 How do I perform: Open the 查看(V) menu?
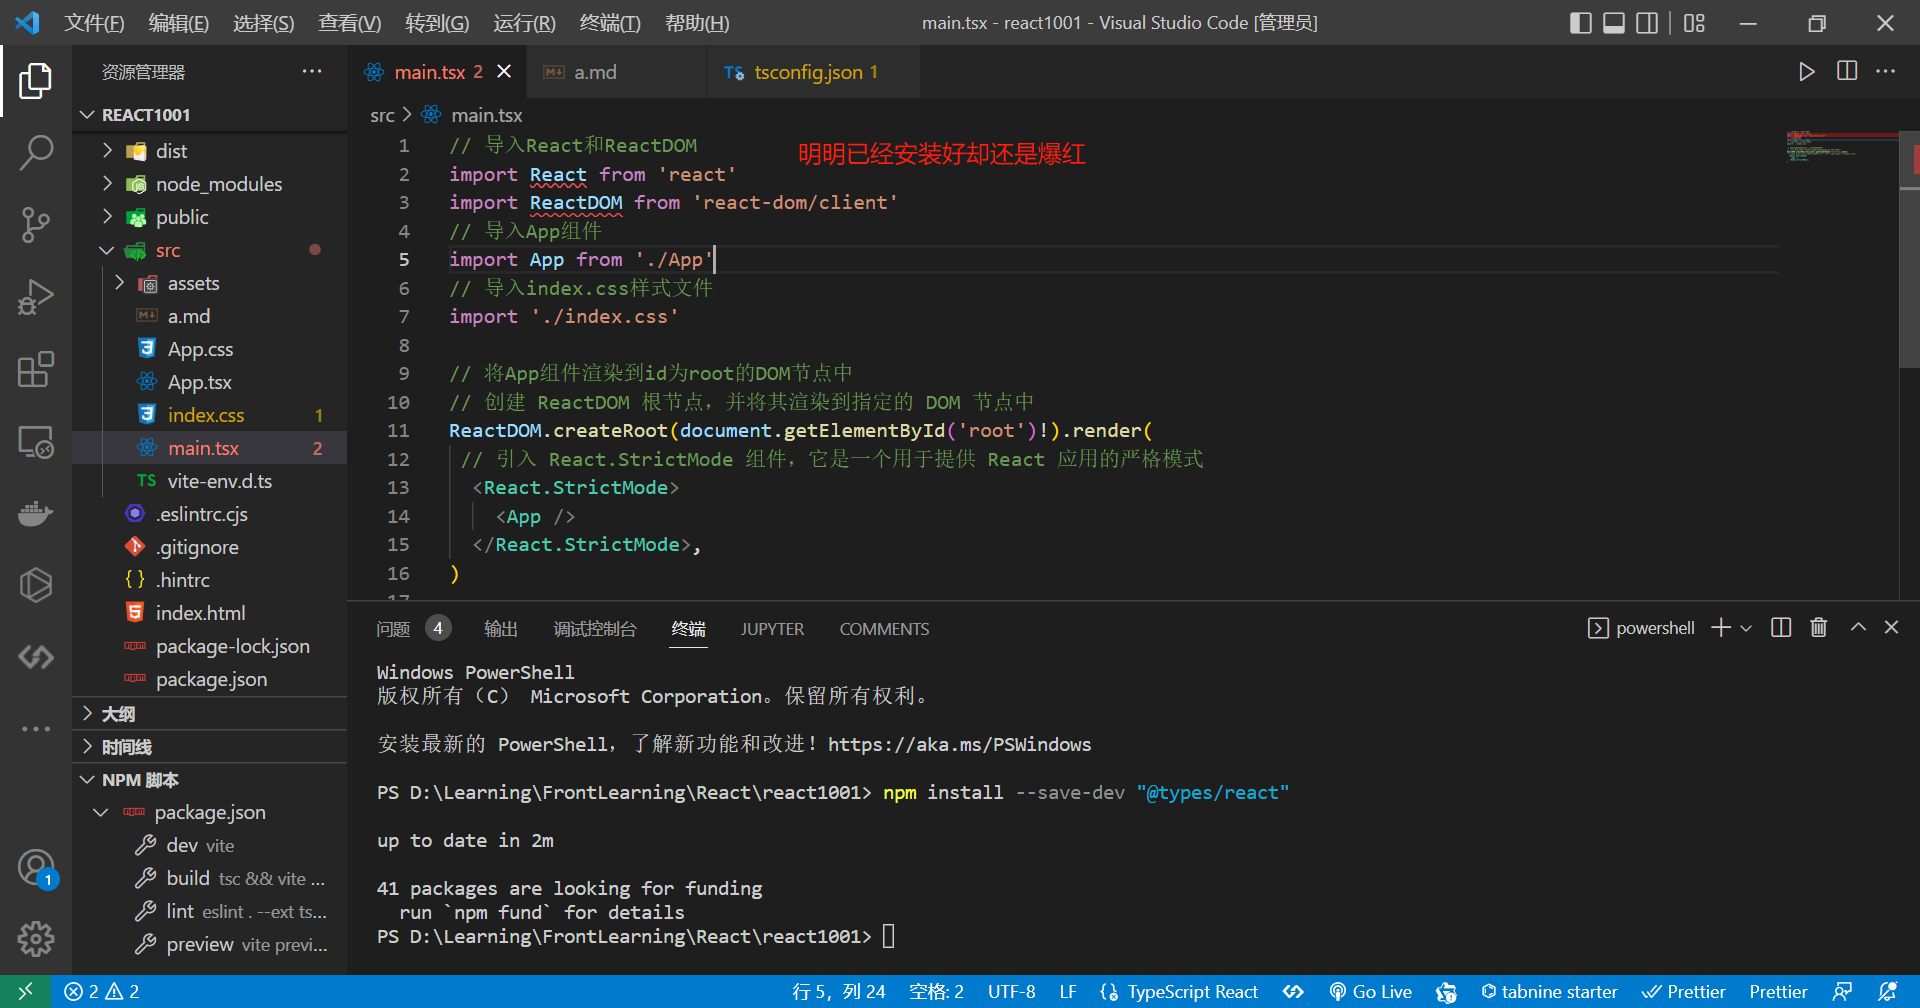349,22
